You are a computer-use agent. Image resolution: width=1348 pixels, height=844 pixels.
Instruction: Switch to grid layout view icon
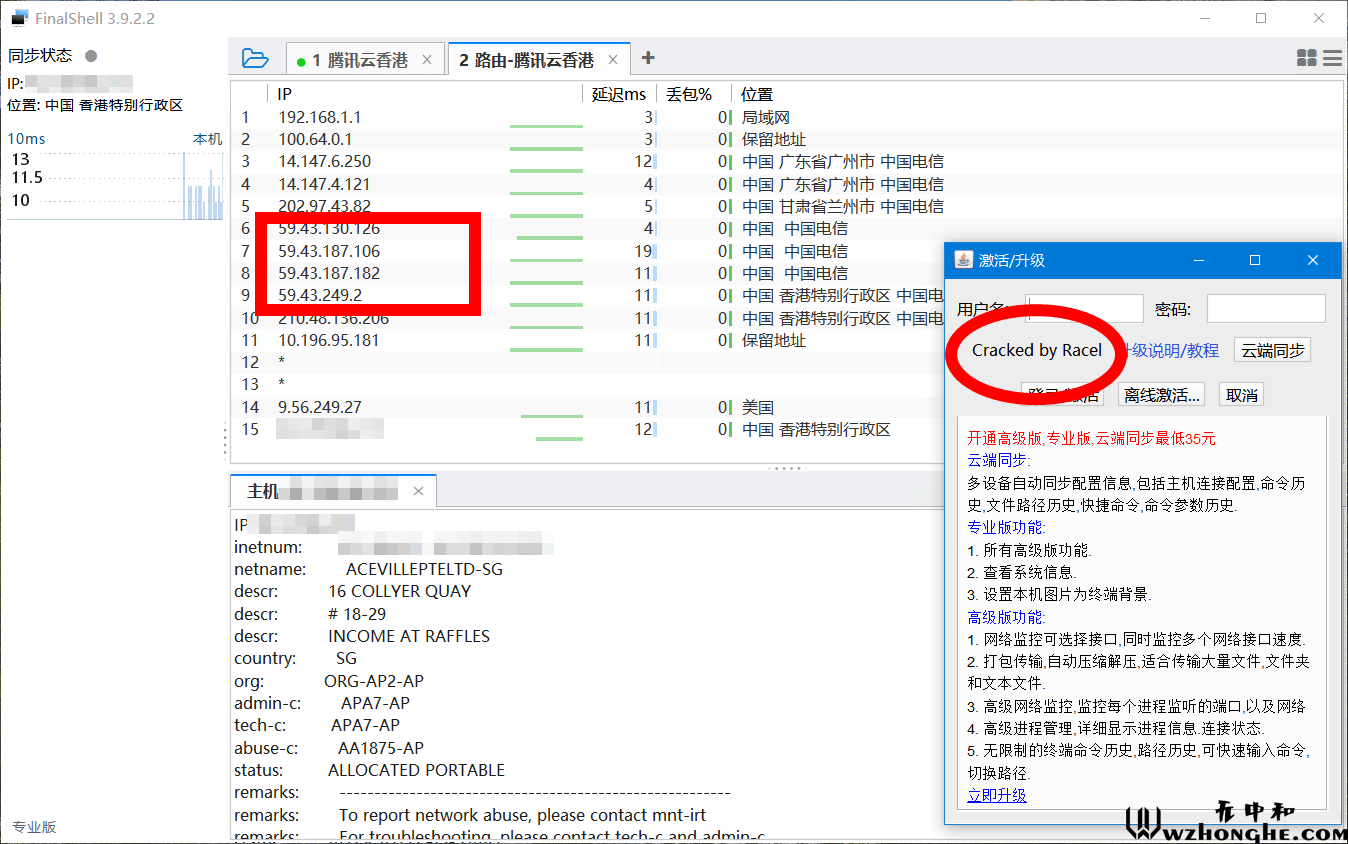[1306, 59]
